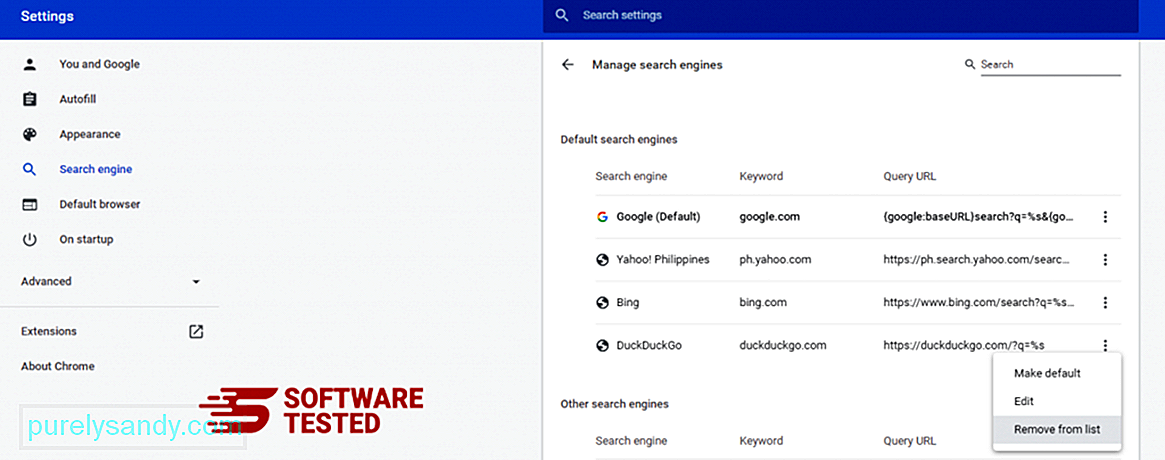1165x460 pixels.
Task: Open On startup settings
Action: point(86,239)
